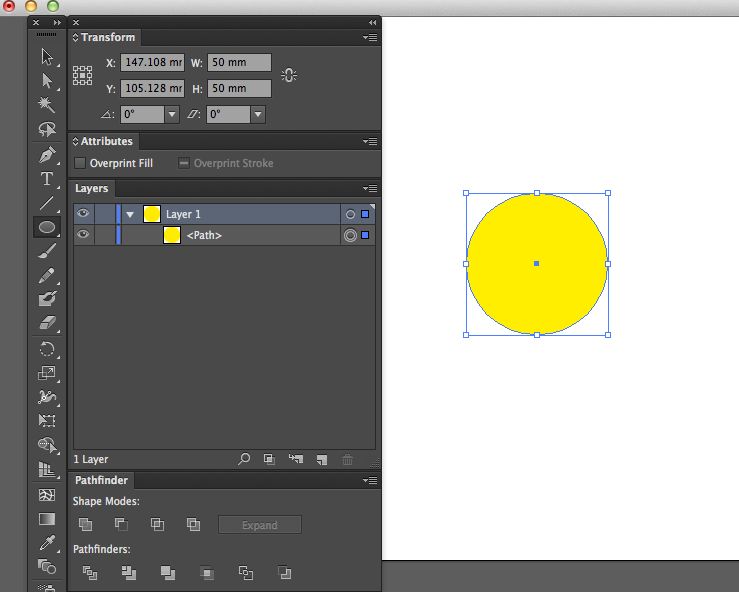Choose the Shape Builder tool

pyautogui.click(x=47, y=444)
